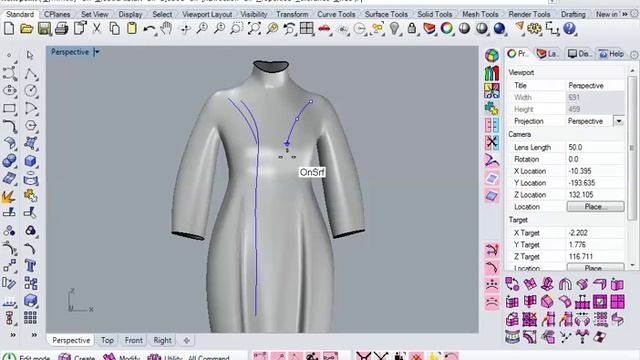Viewport: 640px width, 360px height.
Task: Click the Copy to clipboard icon
Action: point(114,29)
